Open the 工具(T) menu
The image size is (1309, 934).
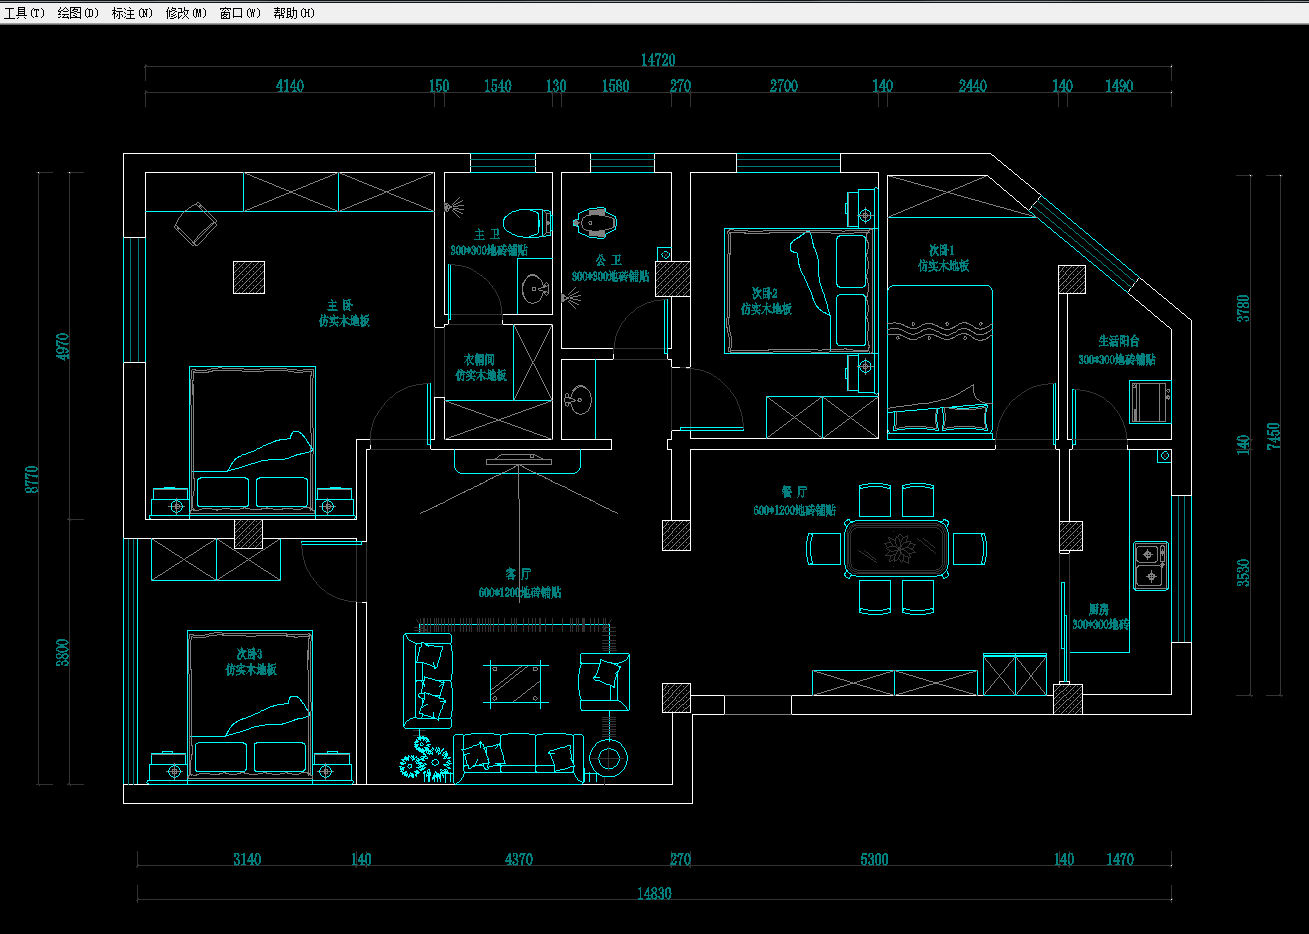(x=25, y=13)
